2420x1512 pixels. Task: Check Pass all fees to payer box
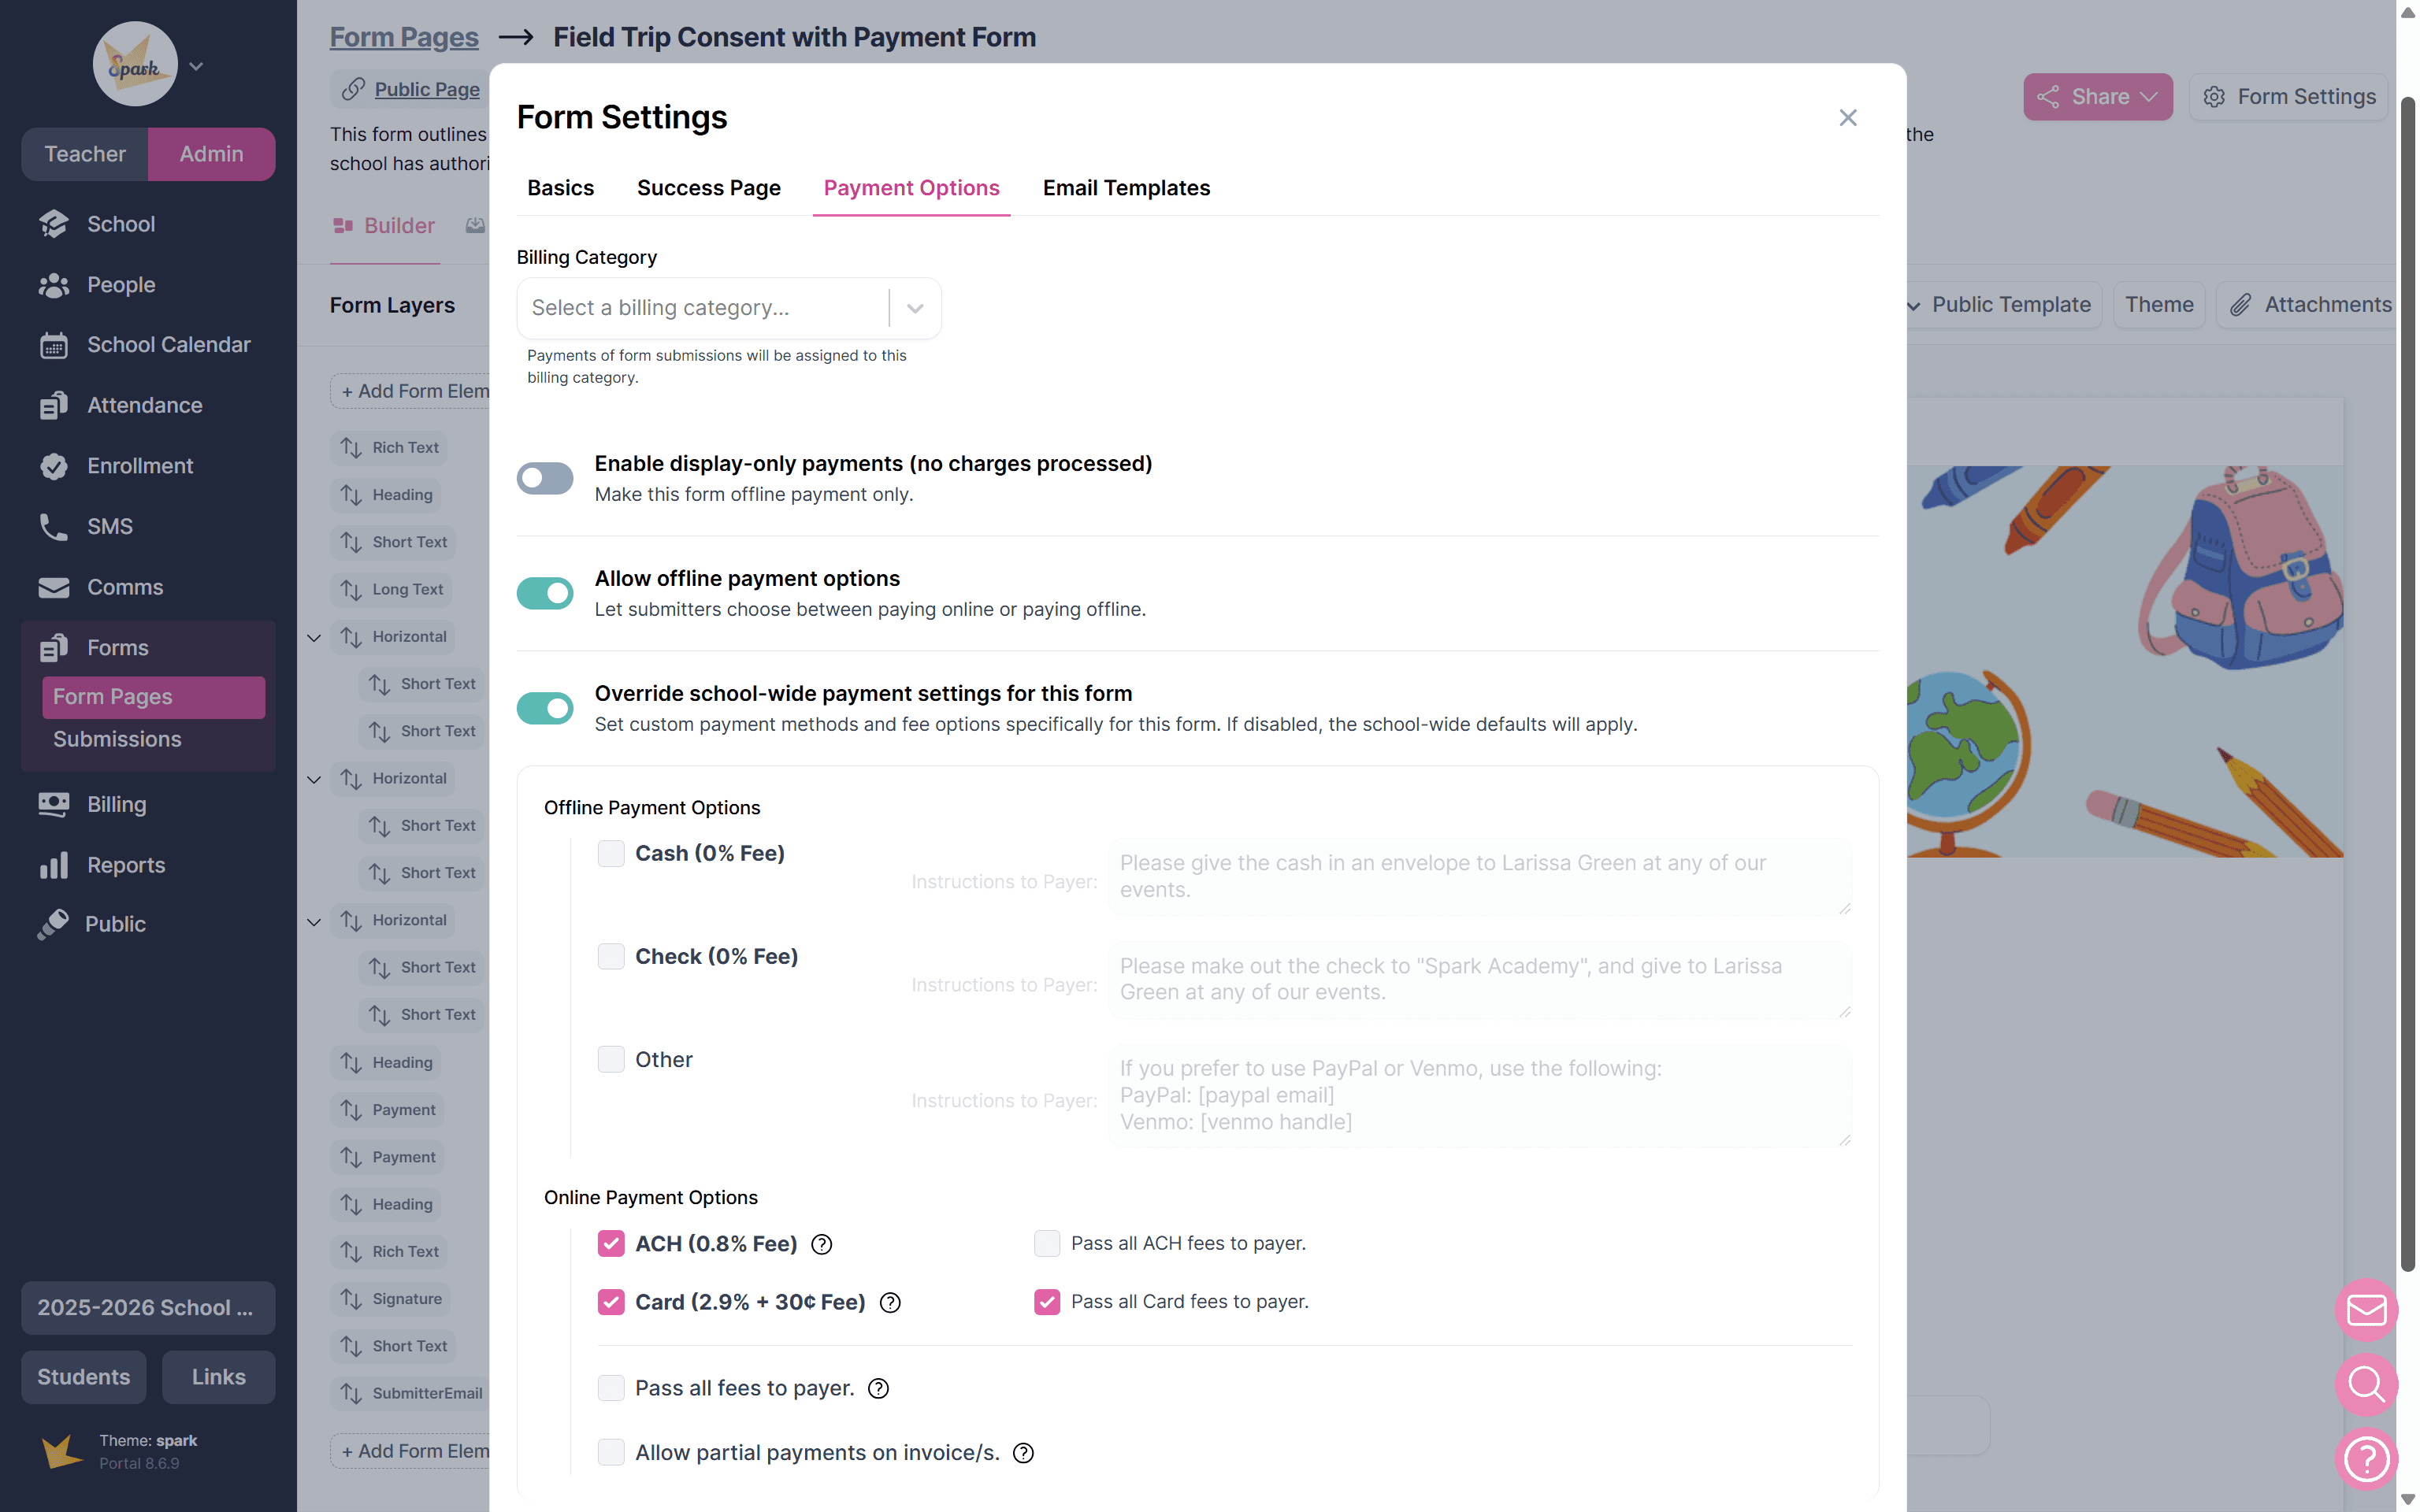pos(611,1388)
